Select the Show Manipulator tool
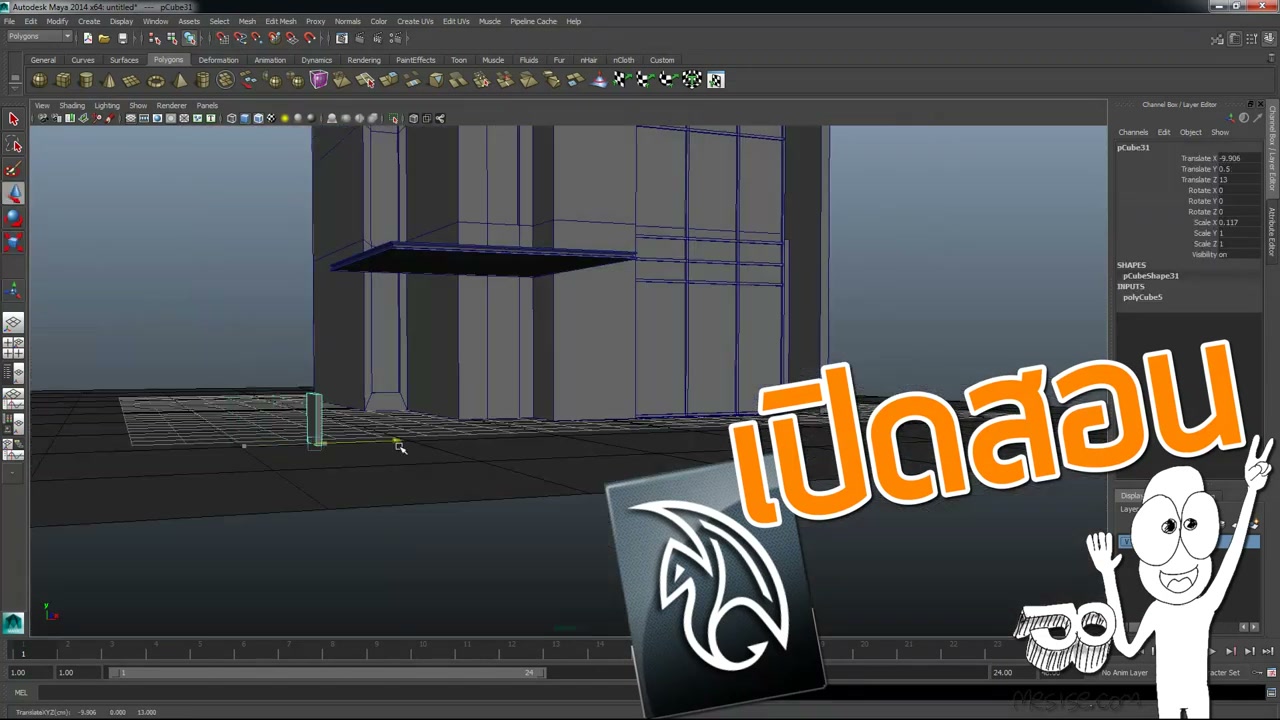This screenshot has height=720, width=1280. (13, 290)
